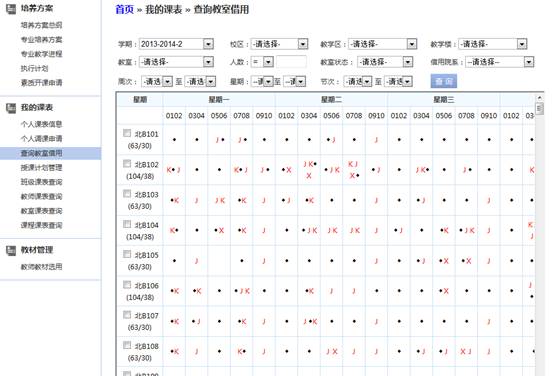Click the 教材管理 section heading

pos(37,250)
